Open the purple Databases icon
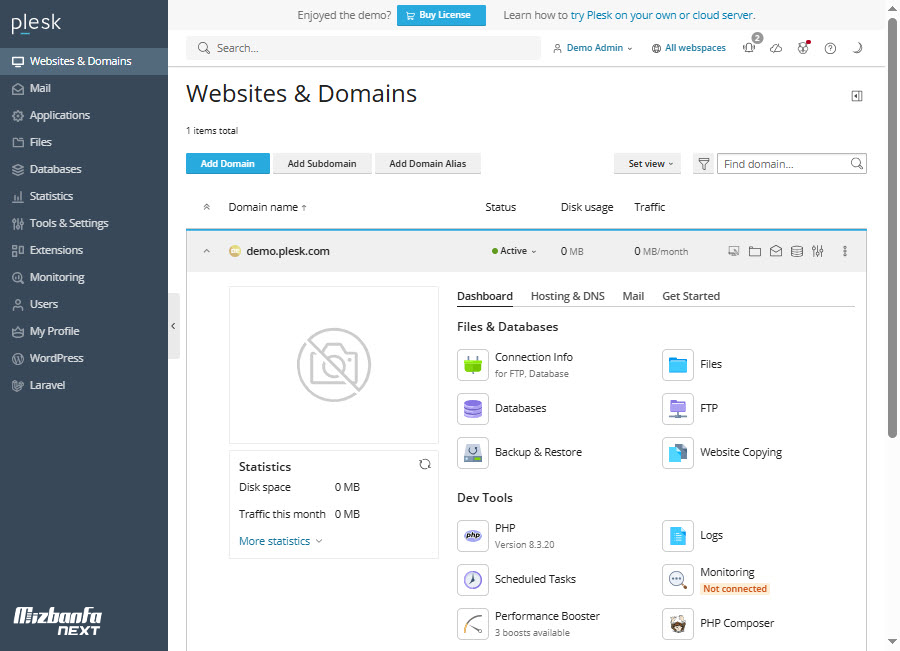 [473, 409]
